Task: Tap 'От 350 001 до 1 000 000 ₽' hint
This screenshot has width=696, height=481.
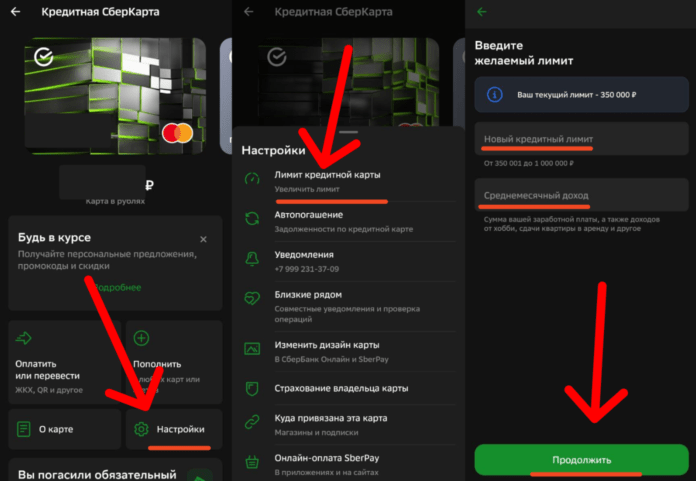Action: pos(529,163)
